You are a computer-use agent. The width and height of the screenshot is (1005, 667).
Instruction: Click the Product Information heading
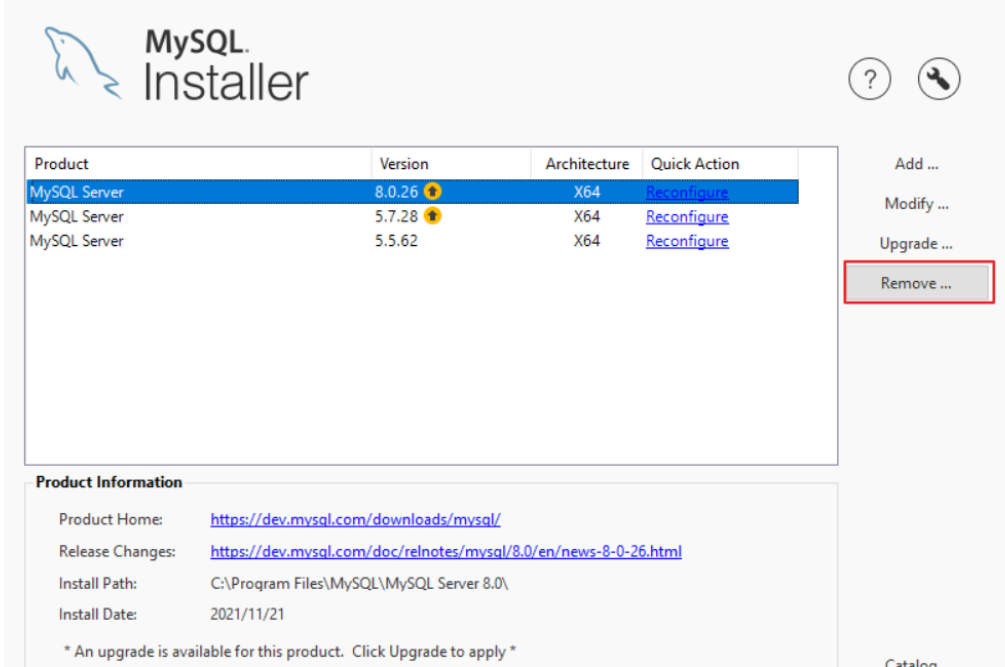coord(109,482)
